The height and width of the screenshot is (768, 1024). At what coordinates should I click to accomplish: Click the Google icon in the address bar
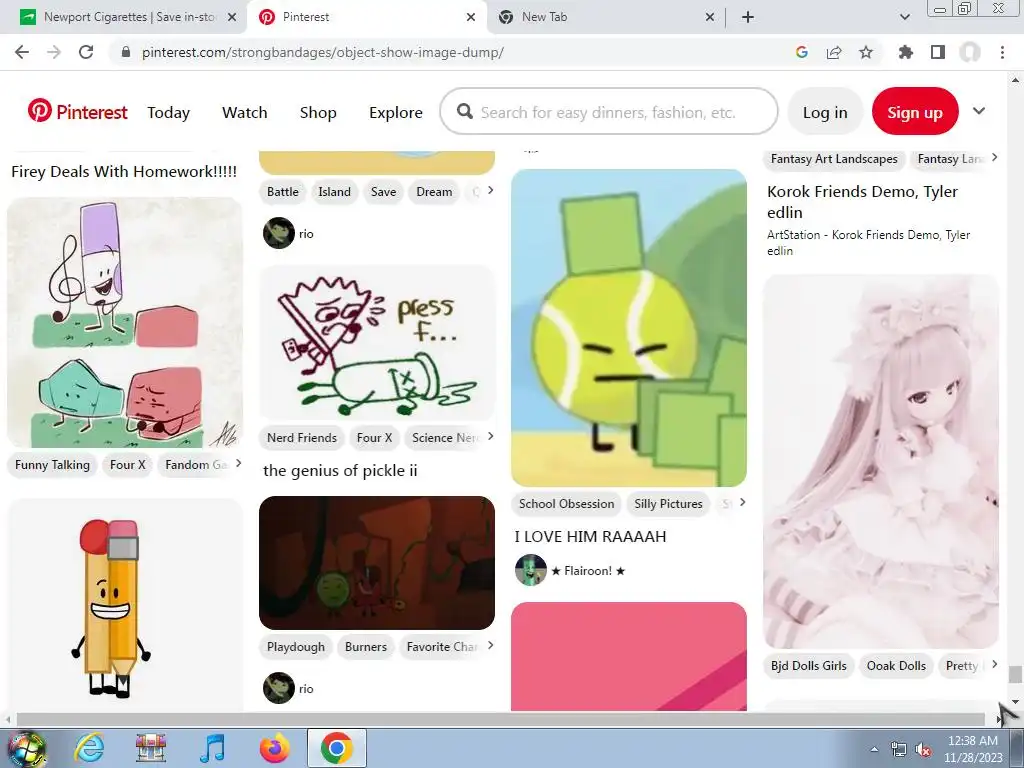click(x=802, y=52)
